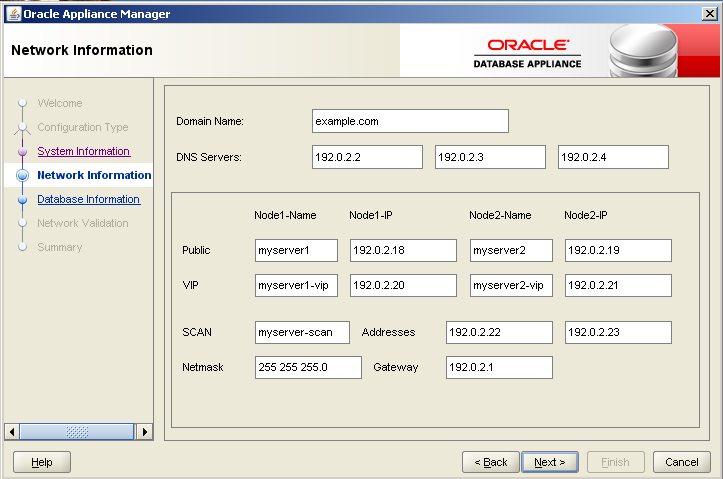Close the Oracle Appliance Manager window
The height and width of the screenshot is (479, 723).
pyautogui.click(x=710, y=14)
